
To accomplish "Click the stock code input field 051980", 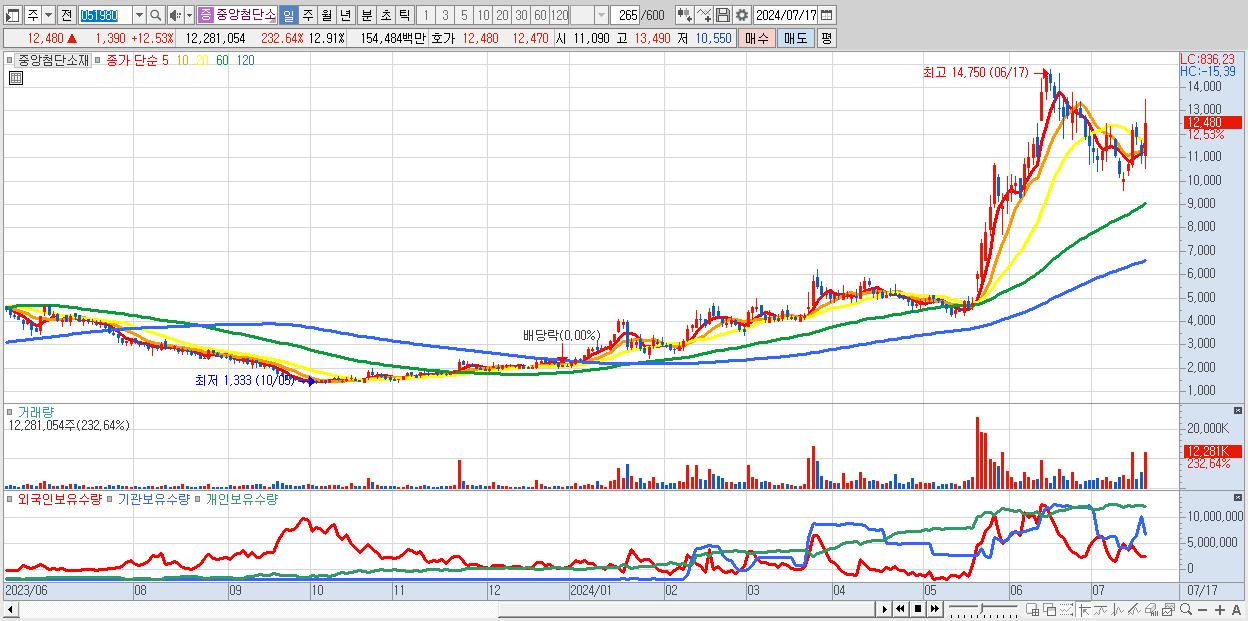I will tap(105, 15).
